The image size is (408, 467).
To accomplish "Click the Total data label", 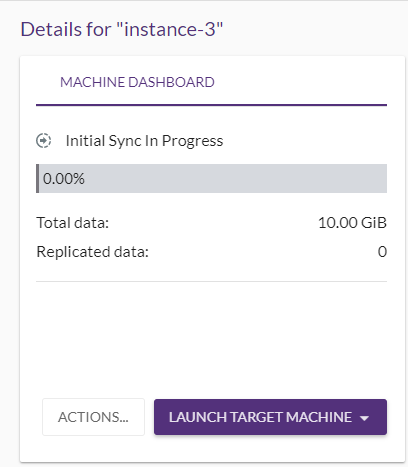I will pyautogui.click(x=73, y=223).
